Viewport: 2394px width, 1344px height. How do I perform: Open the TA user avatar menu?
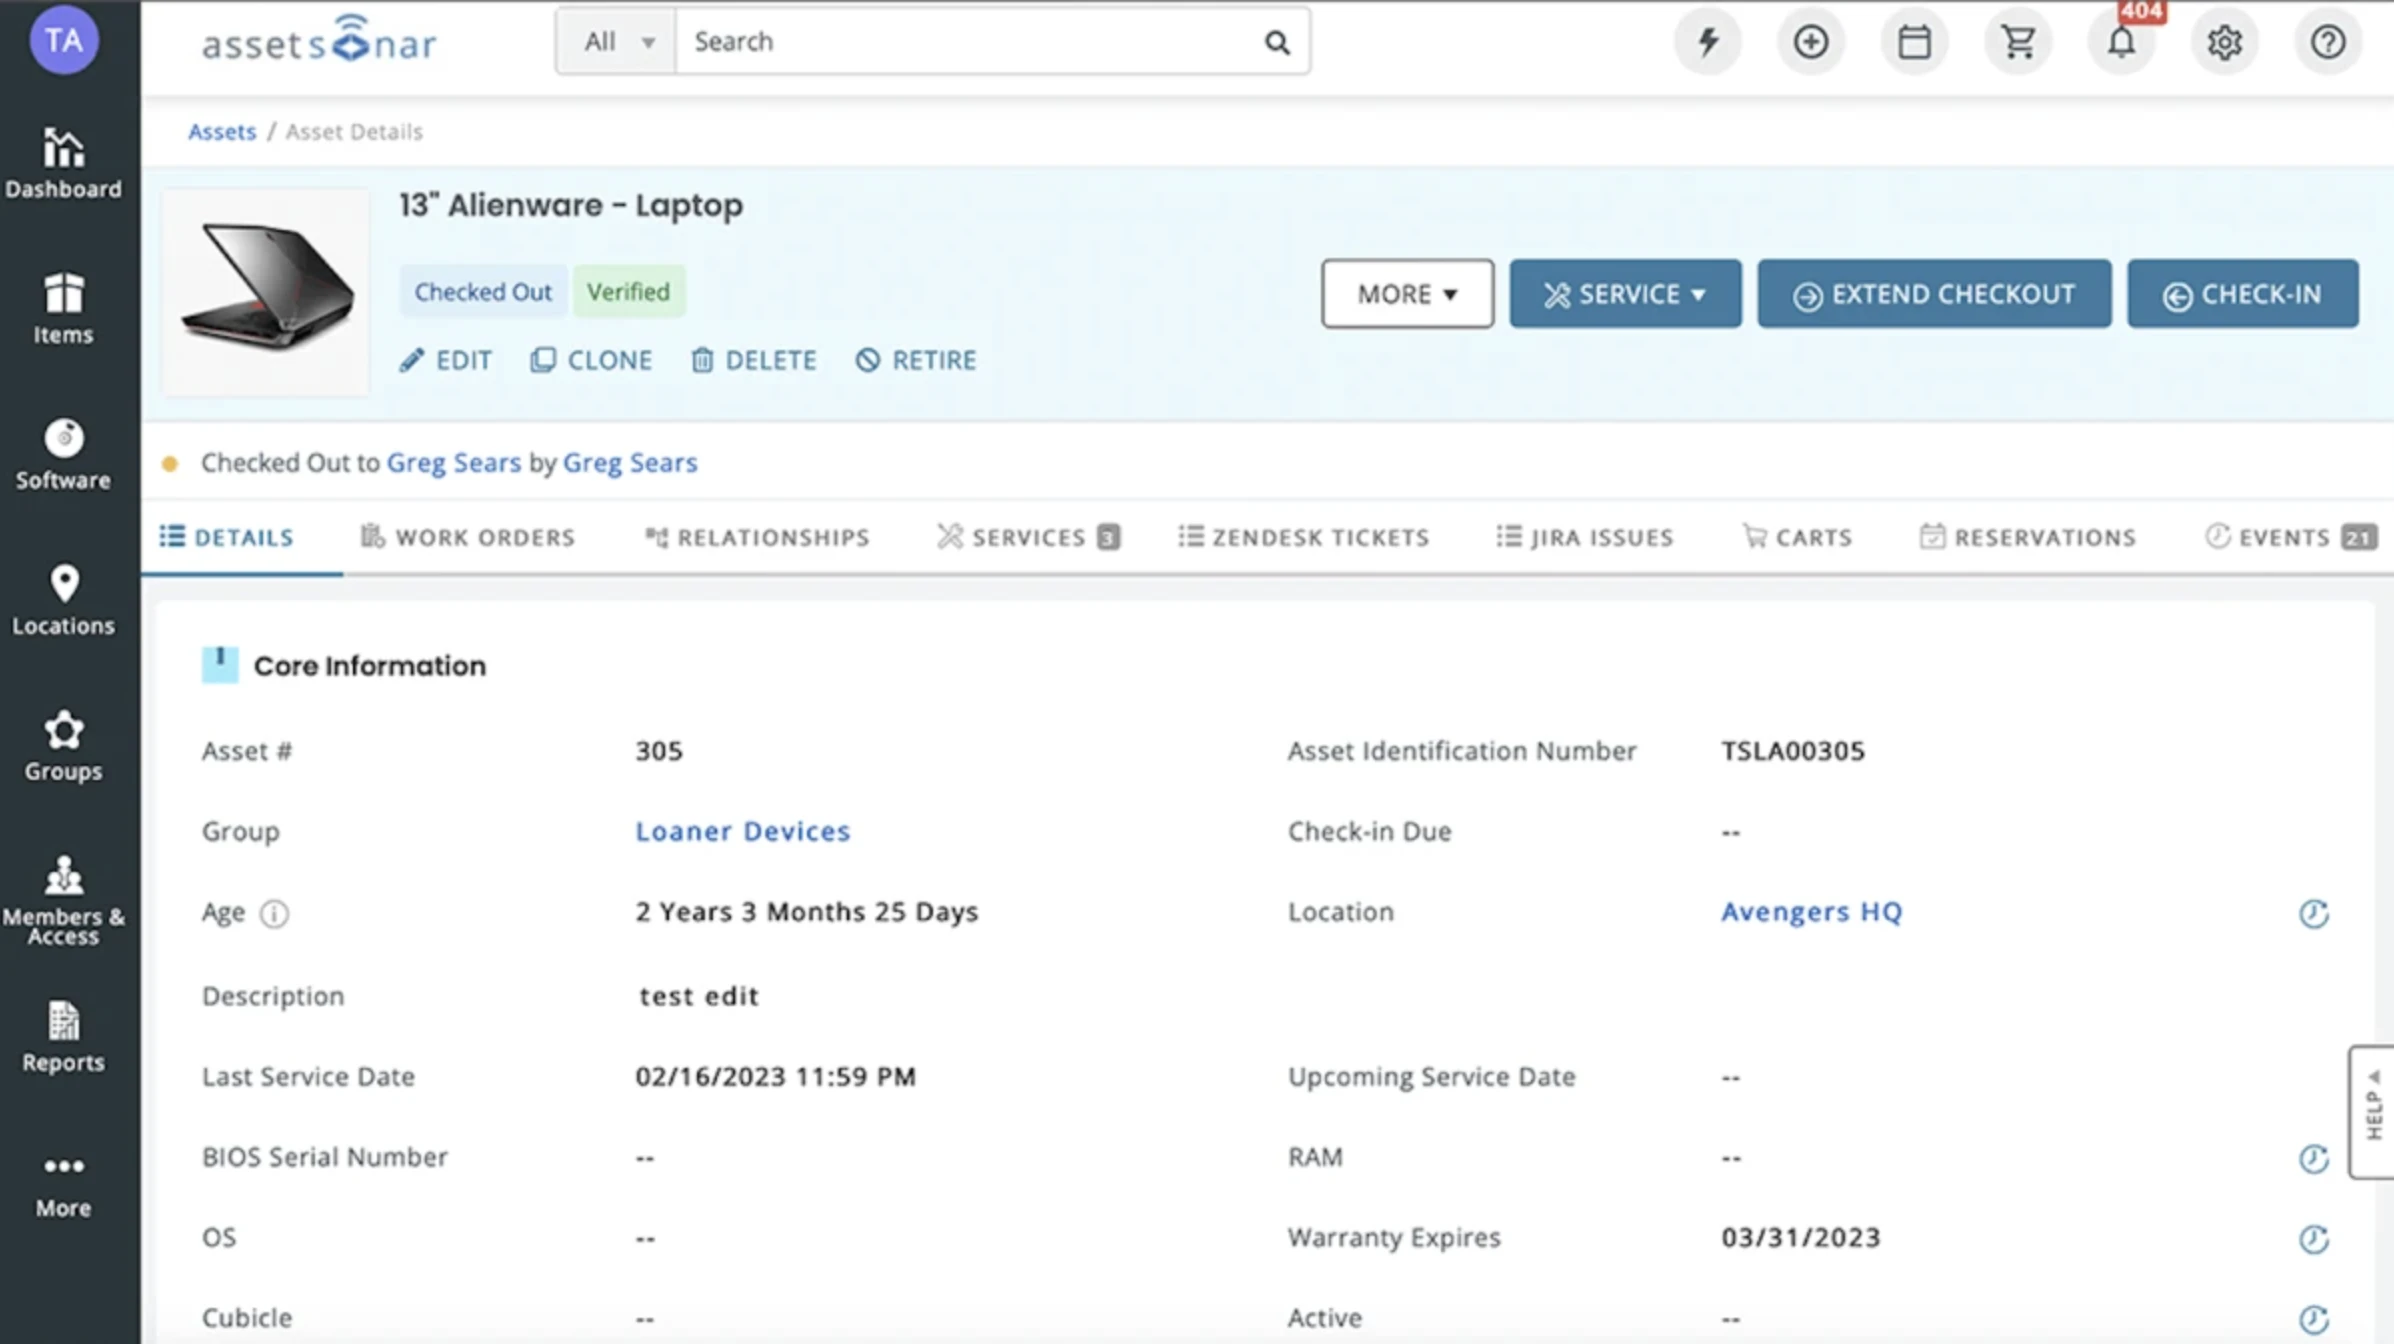(64, 40)
